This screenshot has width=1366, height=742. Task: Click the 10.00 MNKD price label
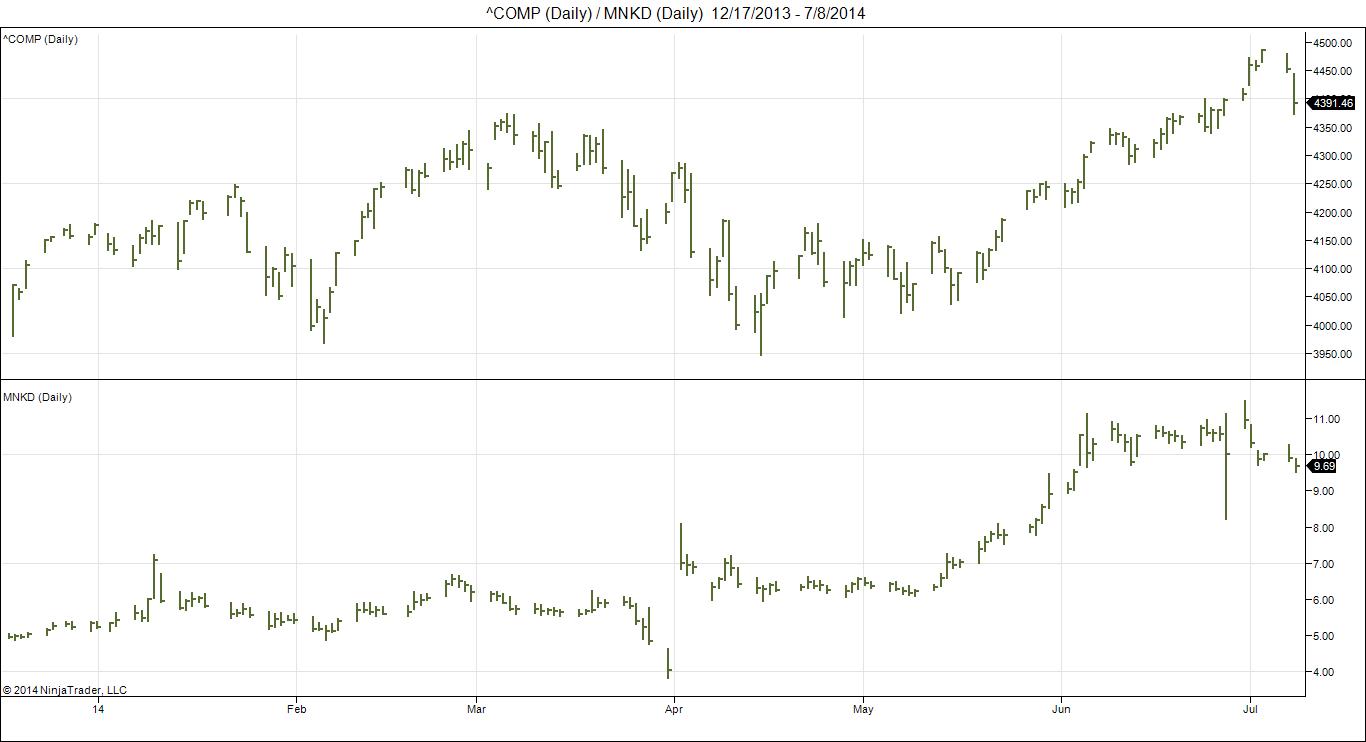1326,455
